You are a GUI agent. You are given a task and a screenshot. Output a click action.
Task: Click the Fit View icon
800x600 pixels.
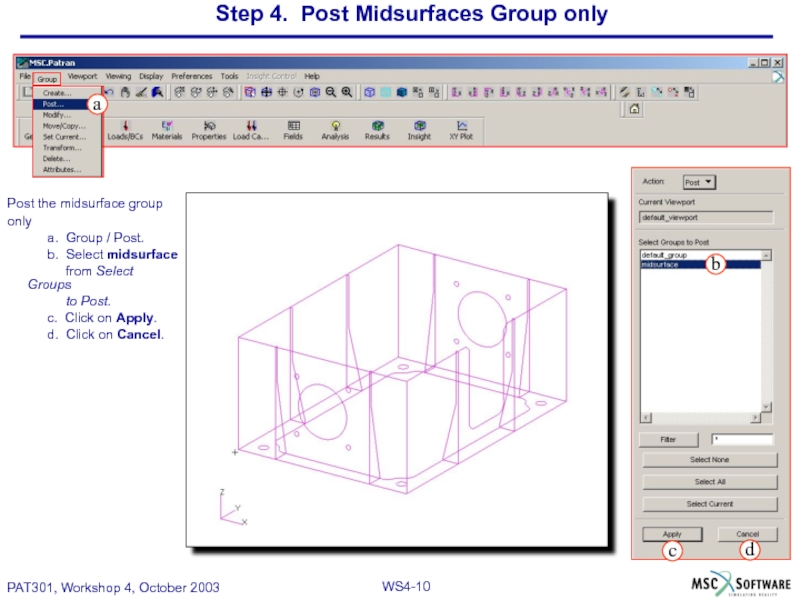[266, 92]
